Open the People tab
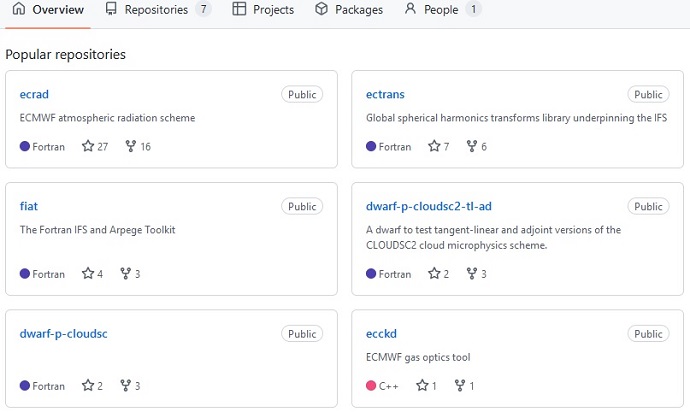This screenshot has width=690, height=412. coord(443,10)
